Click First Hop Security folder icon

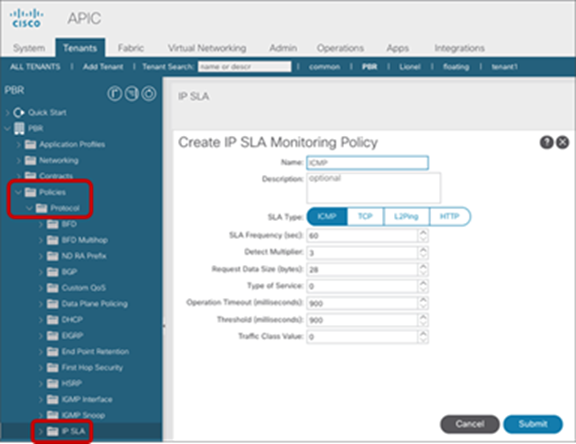point(53,368)
